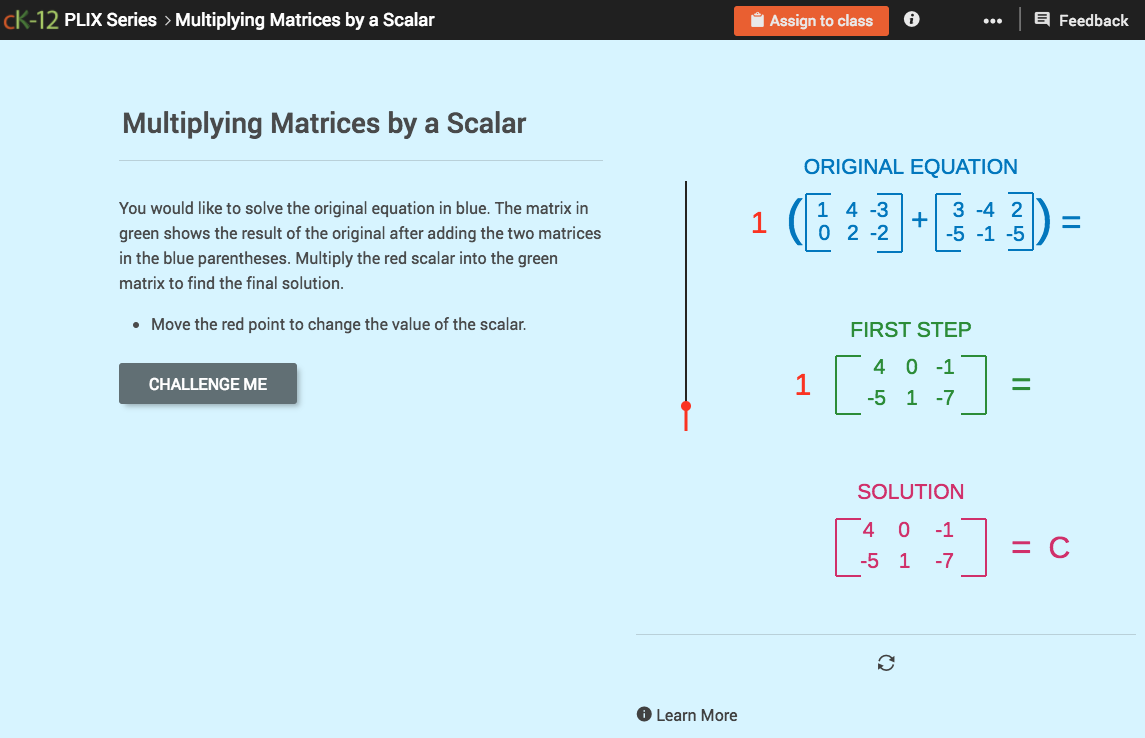The width and height of the screenshot is (1145, 738).
Task: Click the top of the vertical slider track
Action: pos(686,182)
